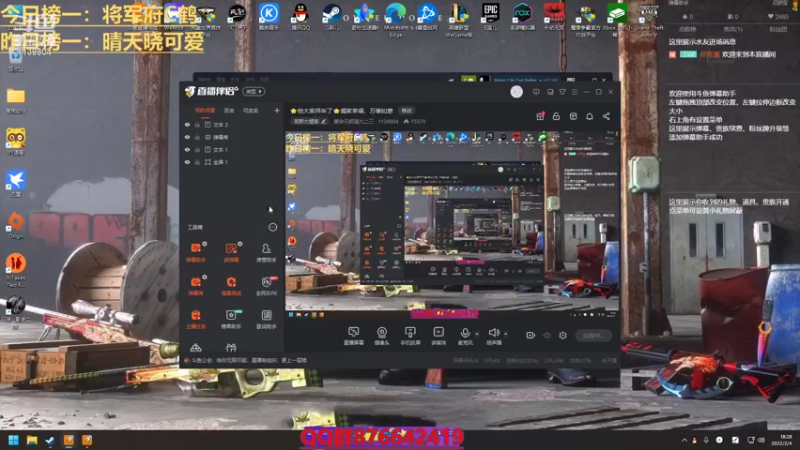Click the start streaming button
This screenshot has width=800, height=450.
click(x=593, y=335)
